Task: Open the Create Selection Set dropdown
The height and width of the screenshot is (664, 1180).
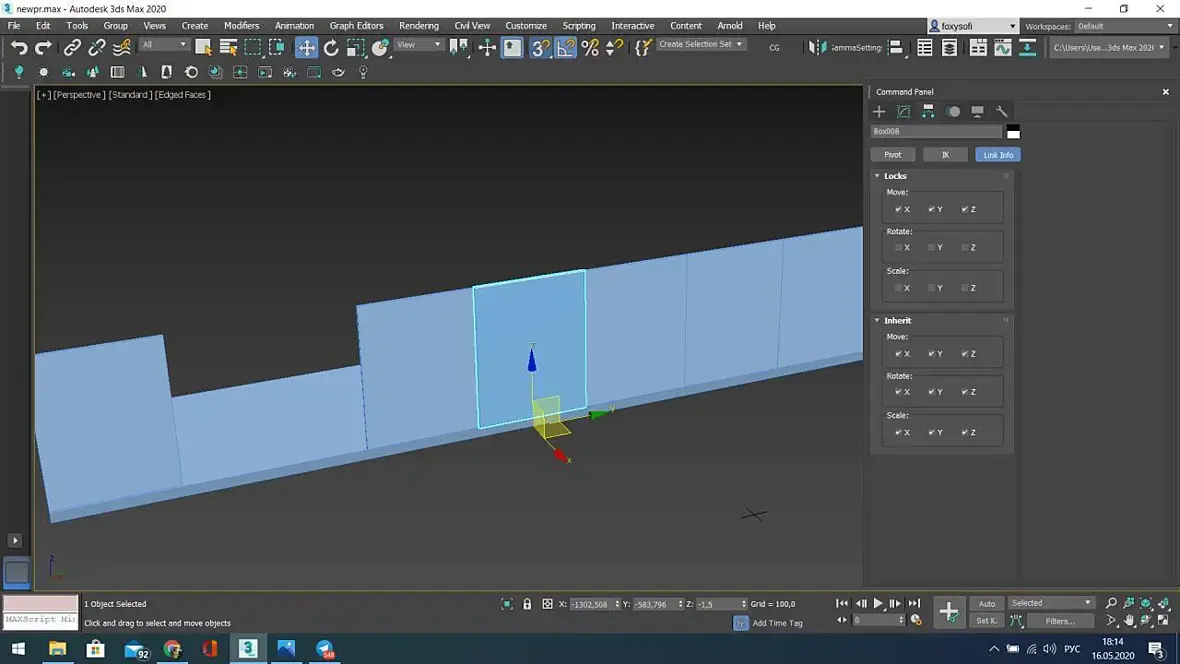Action: click(x=702, y=45)
